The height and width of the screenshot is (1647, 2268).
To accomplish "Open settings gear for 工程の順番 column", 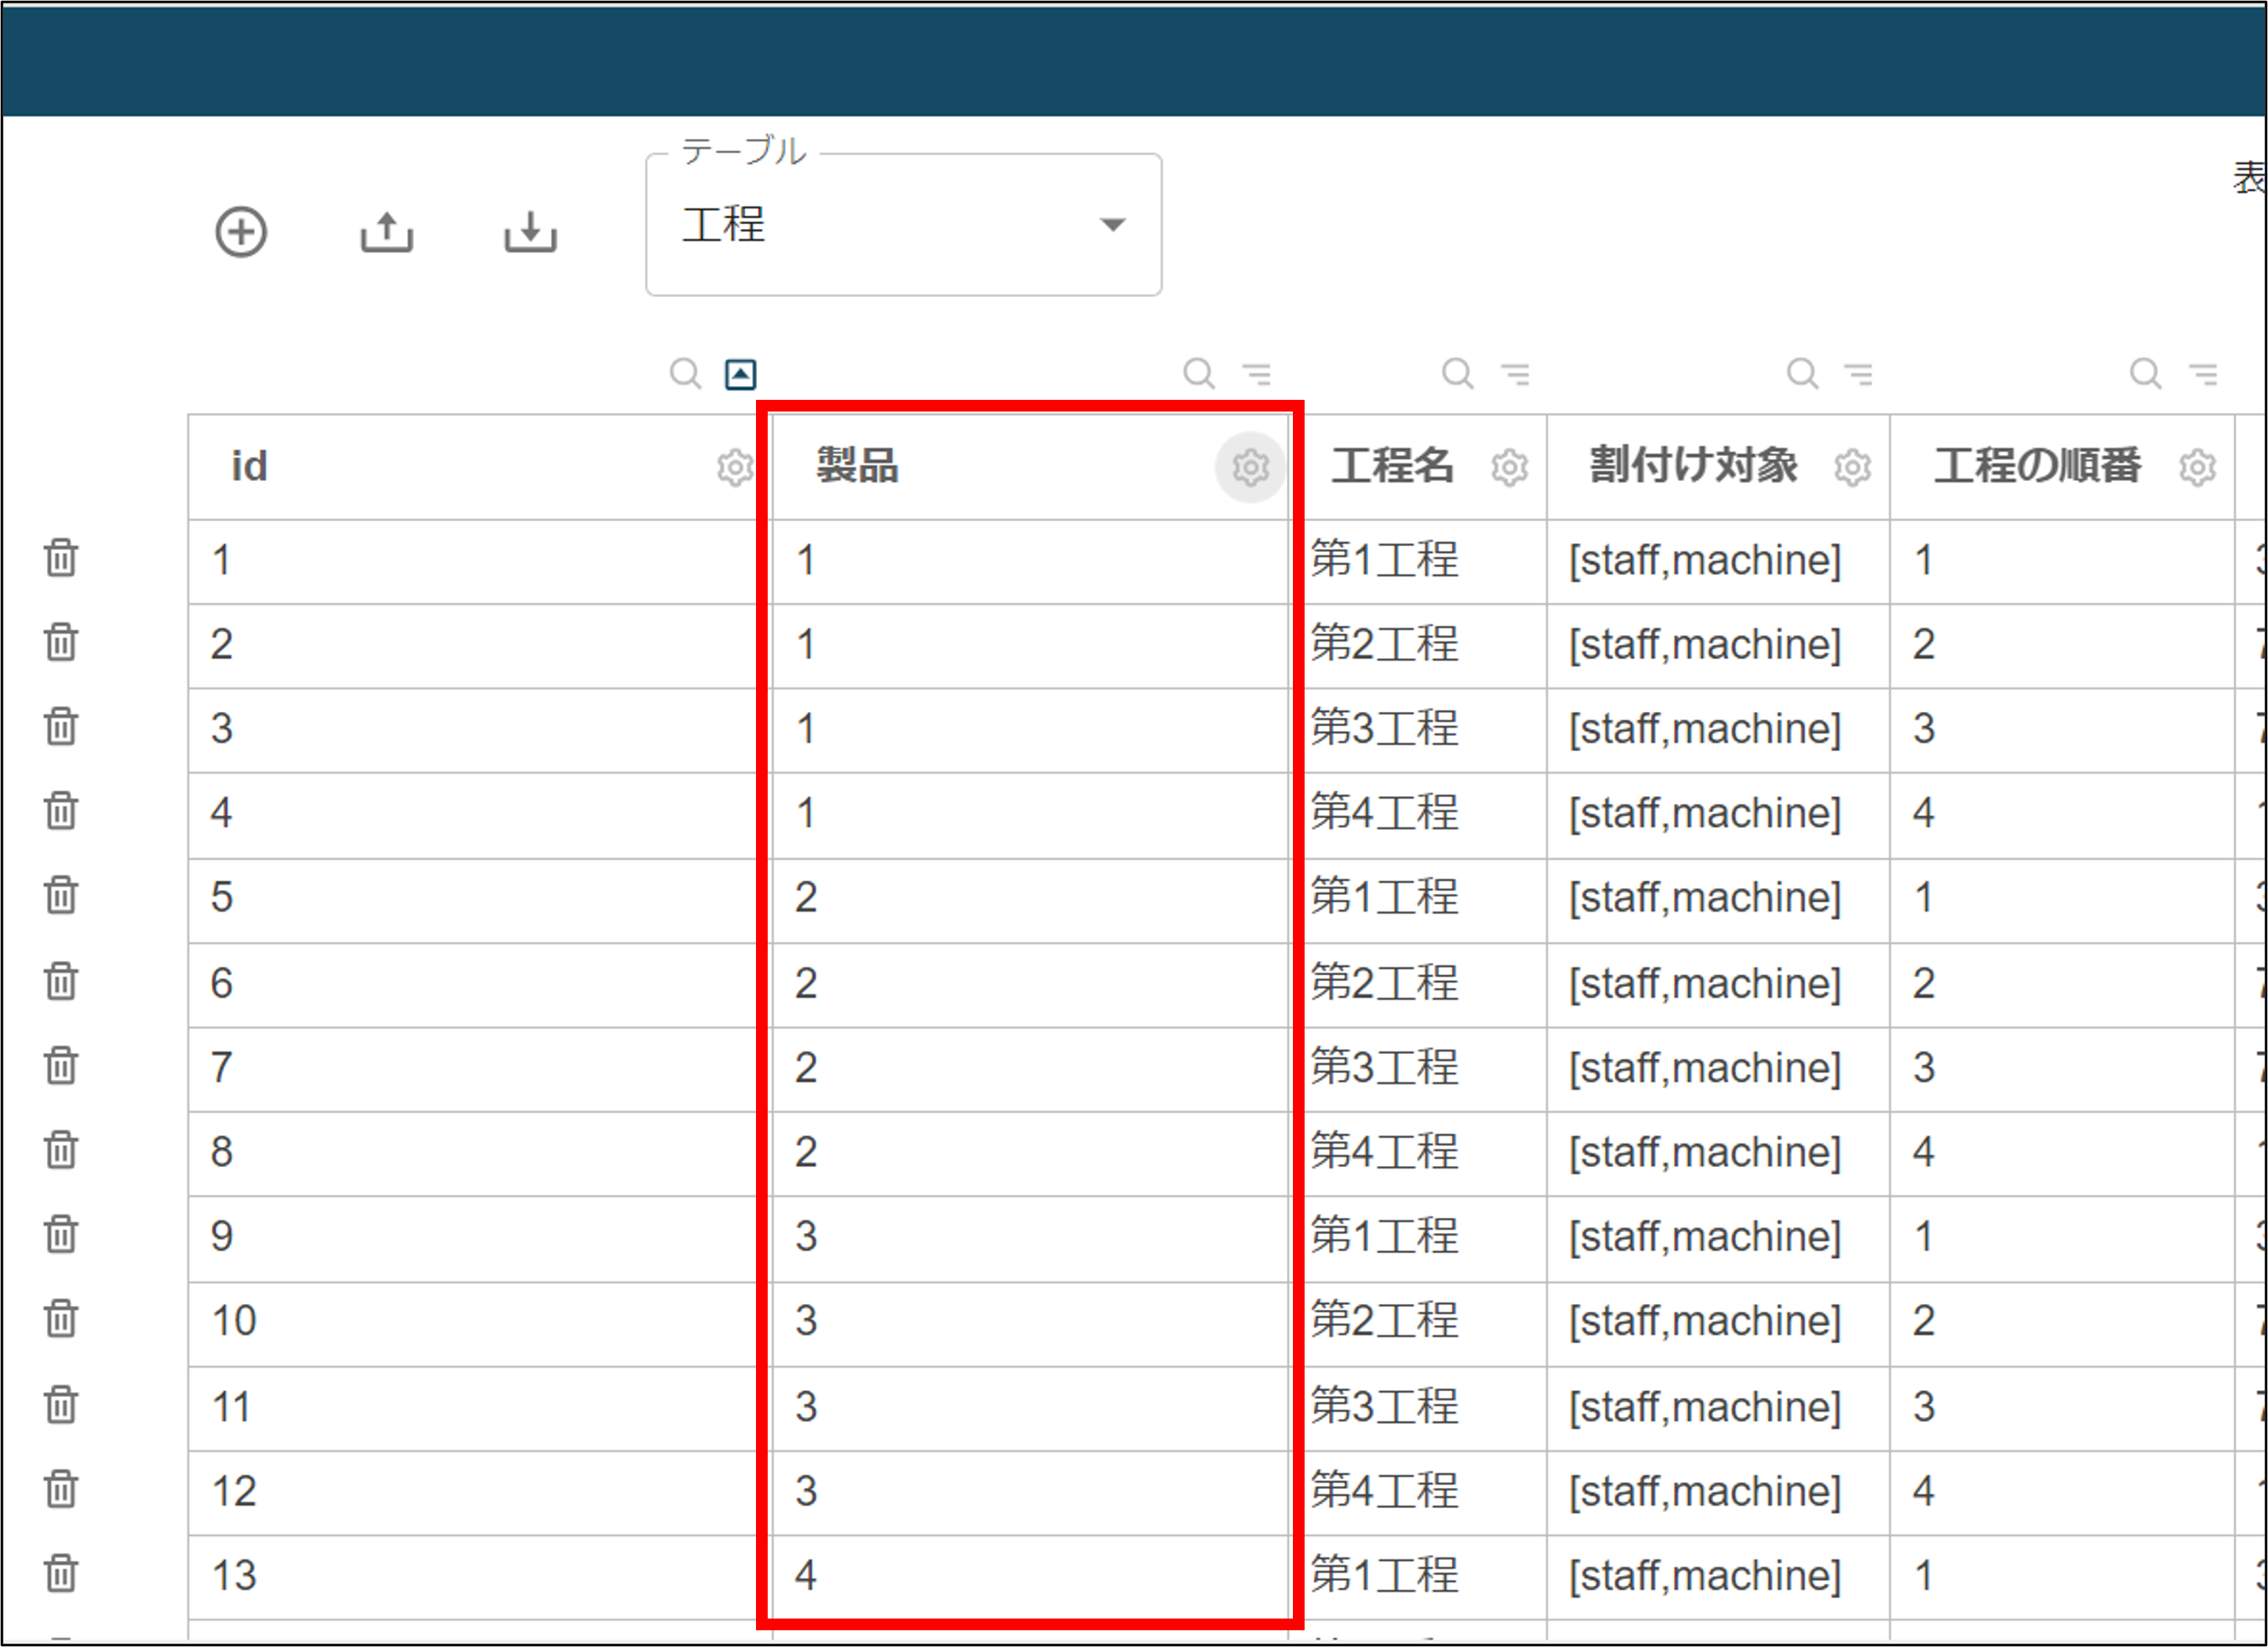I will point(2197,467).
